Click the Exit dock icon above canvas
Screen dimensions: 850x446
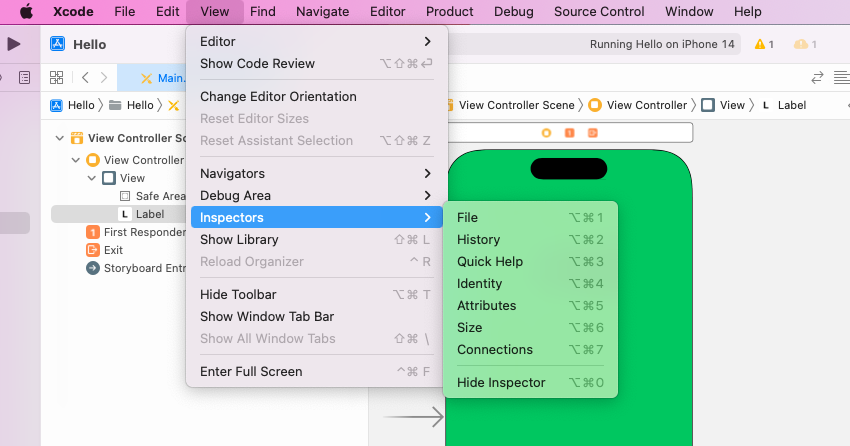[593, 133]
